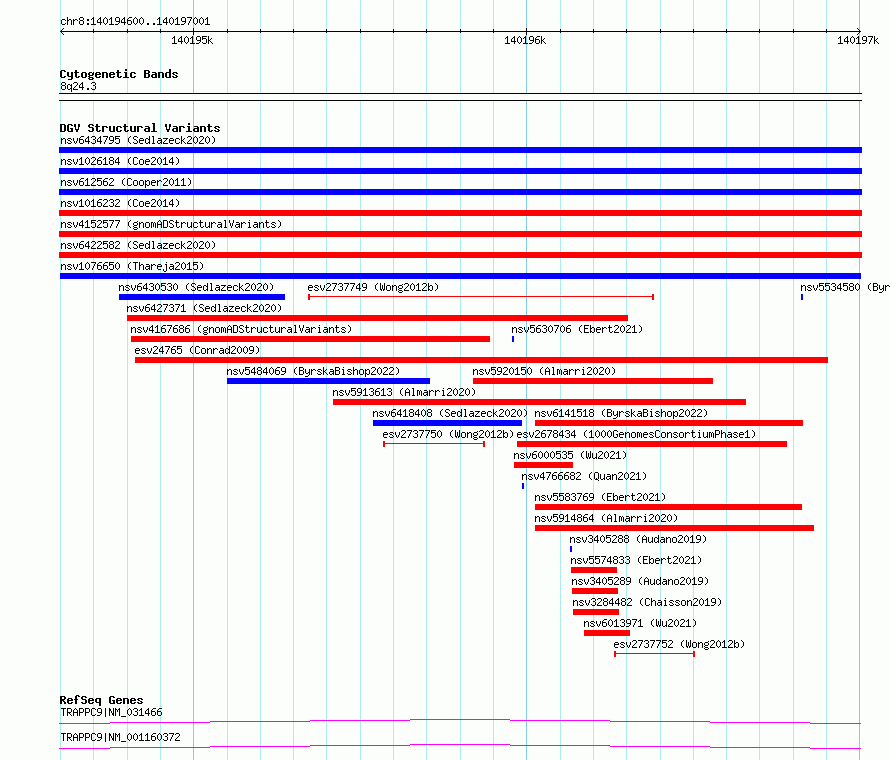This screenshot has width=890, height=760.
Task: Click the 8q24.3 cytogenetic band label
Action: pos(78,86)
